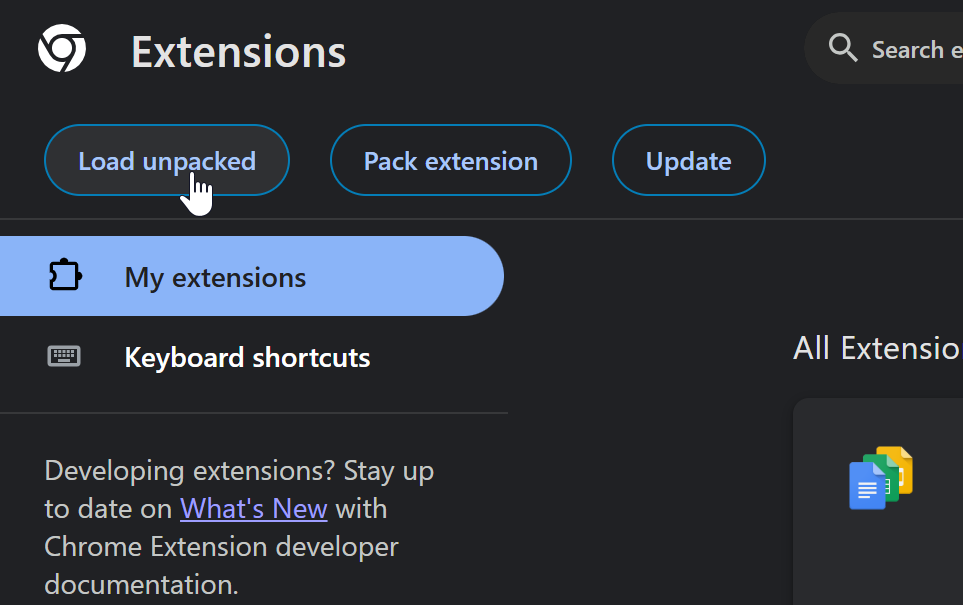
Task: Open the Keyboard shortcuts sidebar item
Action: click(247, 357)
